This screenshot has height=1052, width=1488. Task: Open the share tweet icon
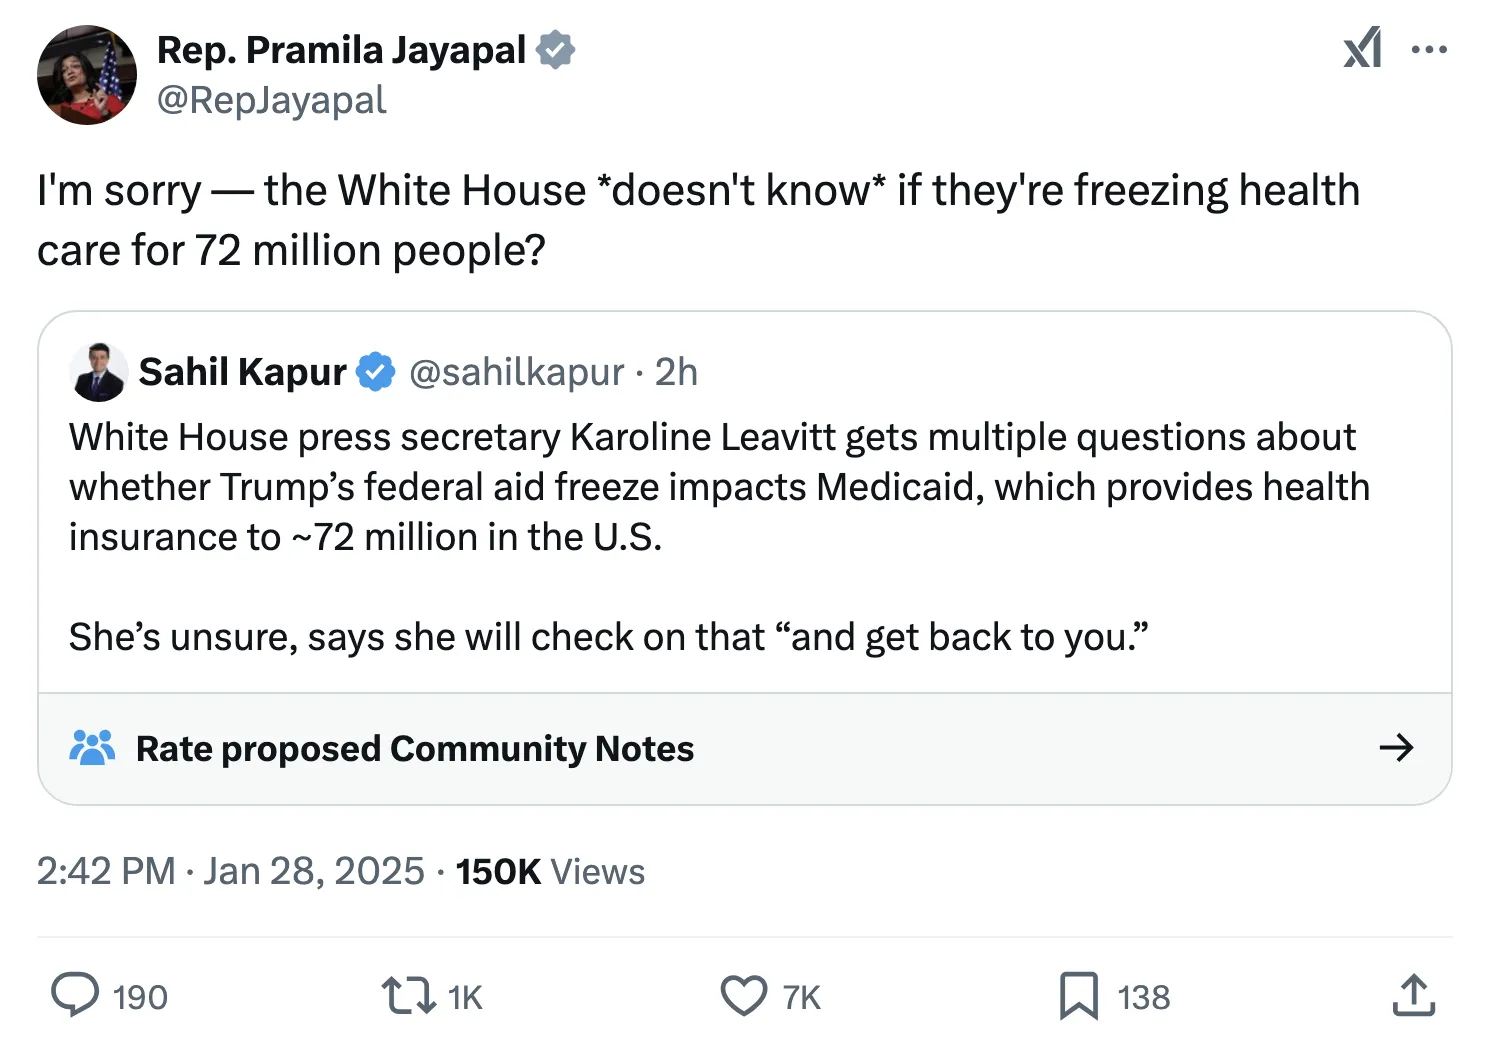click(x=1413, y=995)
